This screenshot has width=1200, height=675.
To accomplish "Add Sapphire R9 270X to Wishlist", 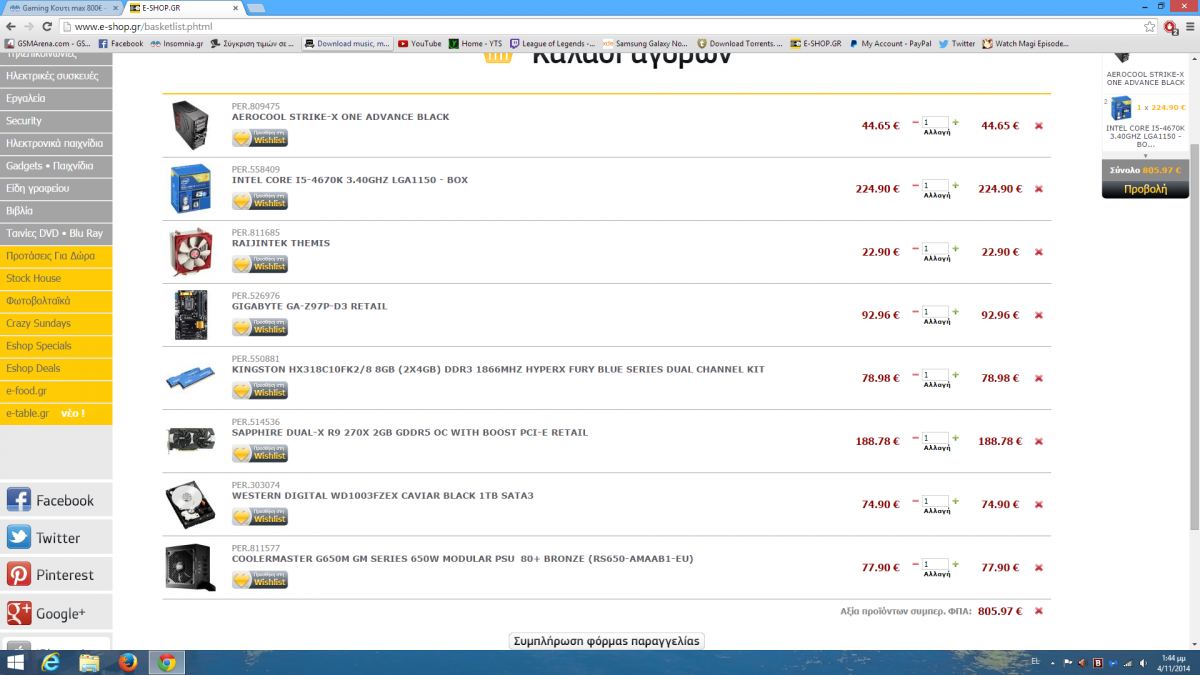I will point(260,453).
